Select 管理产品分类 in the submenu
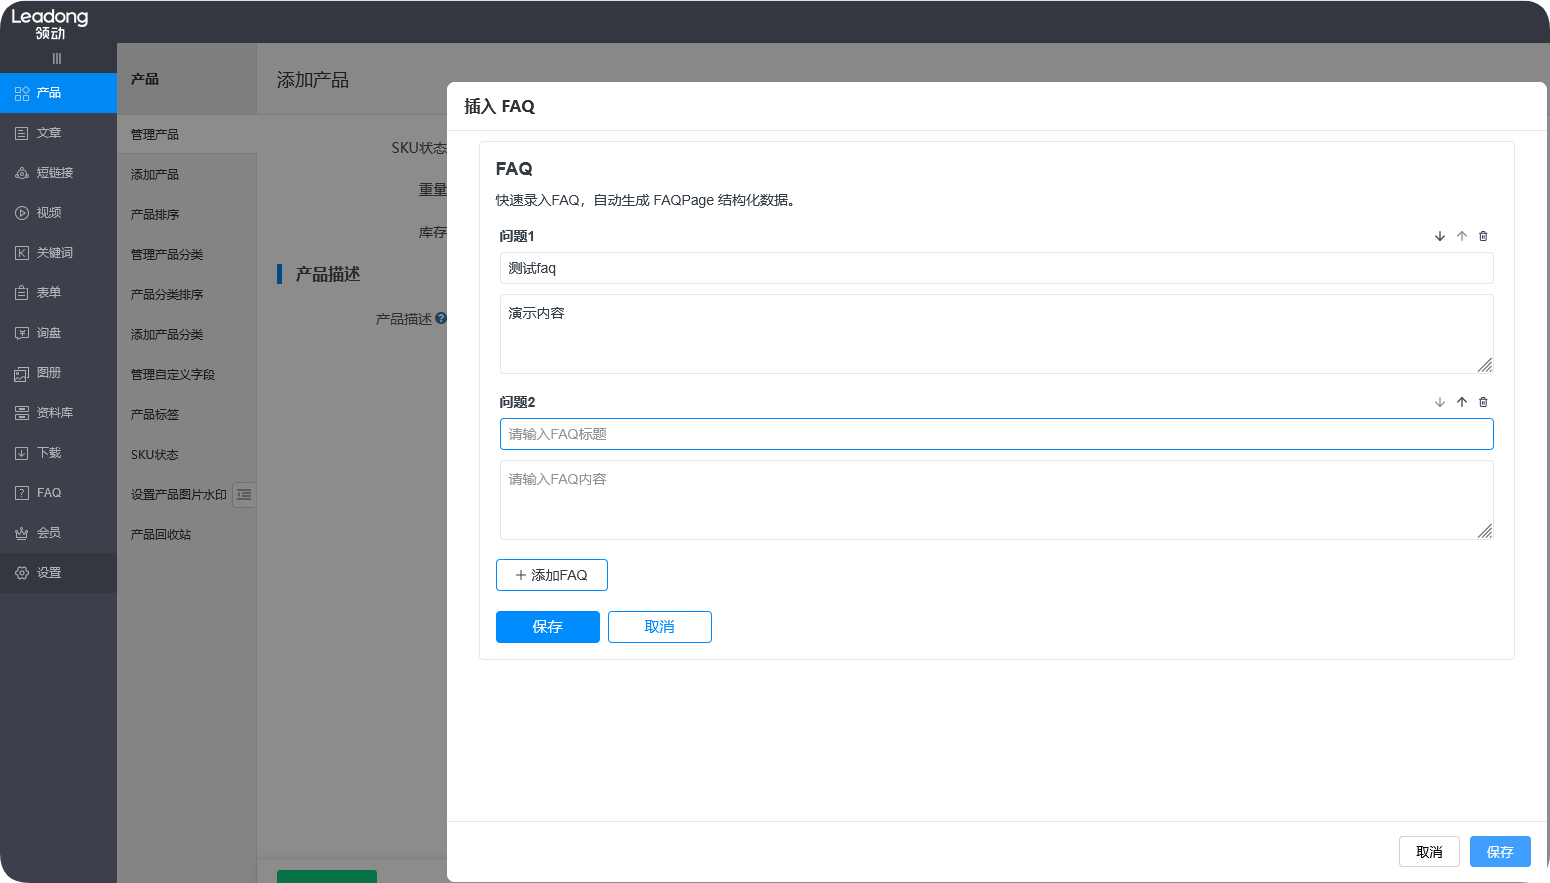The width and height of the screenshot is (1550, 883). (x=187, y=254)
